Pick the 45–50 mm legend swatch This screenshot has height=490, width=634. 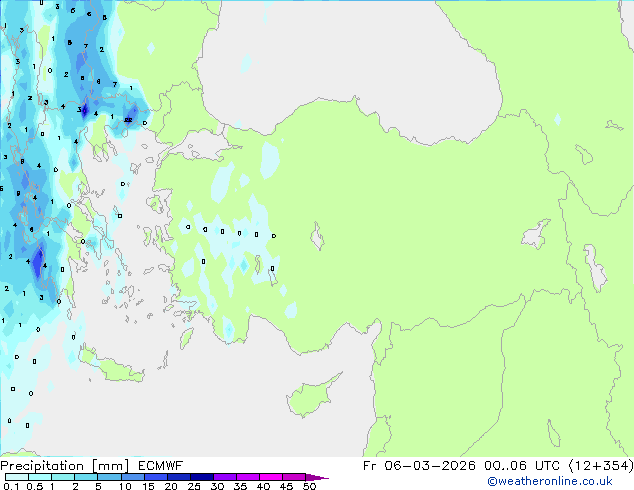pos(294,477)
